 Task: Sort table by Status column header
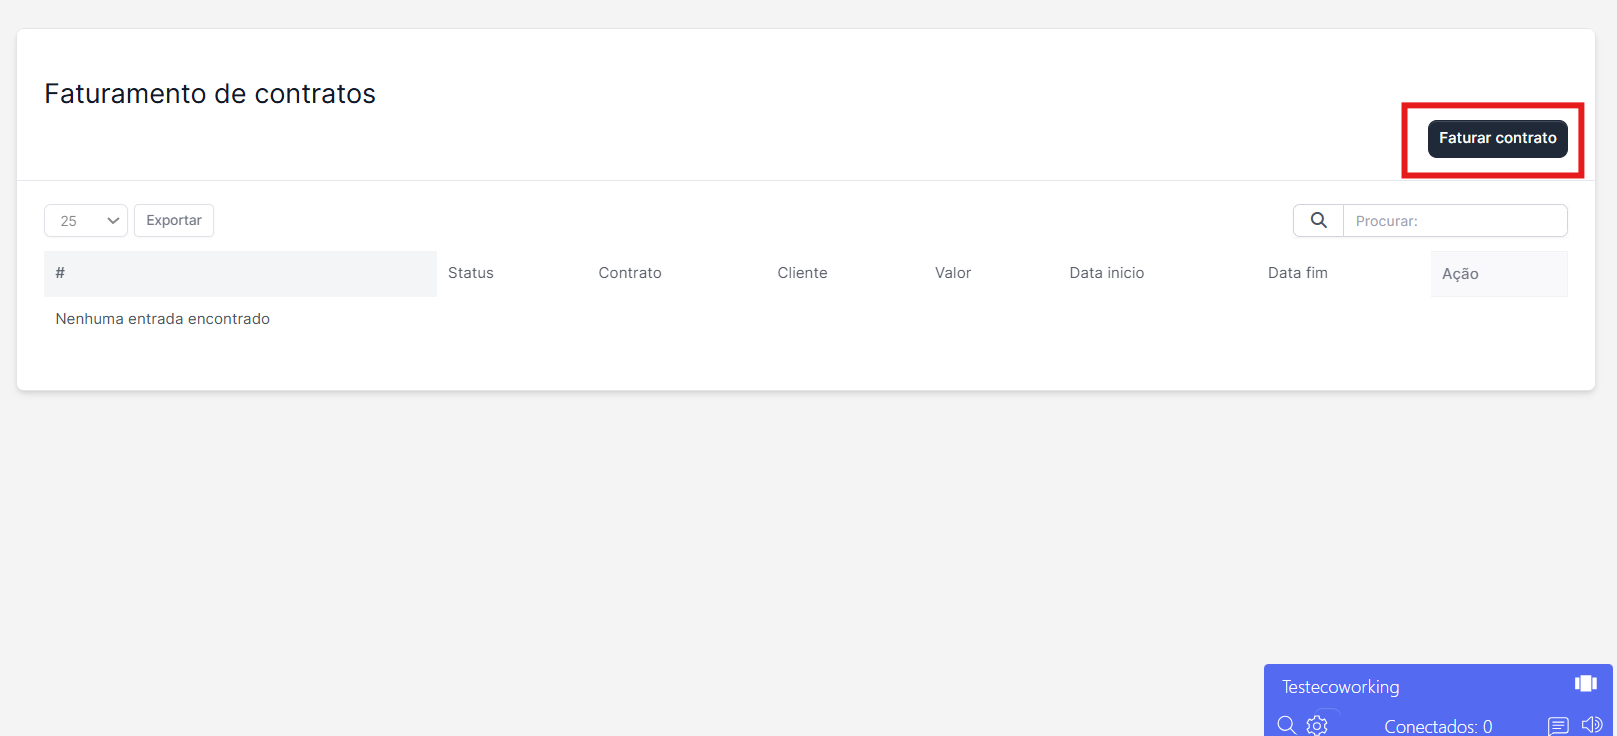[x=471, y=273]
